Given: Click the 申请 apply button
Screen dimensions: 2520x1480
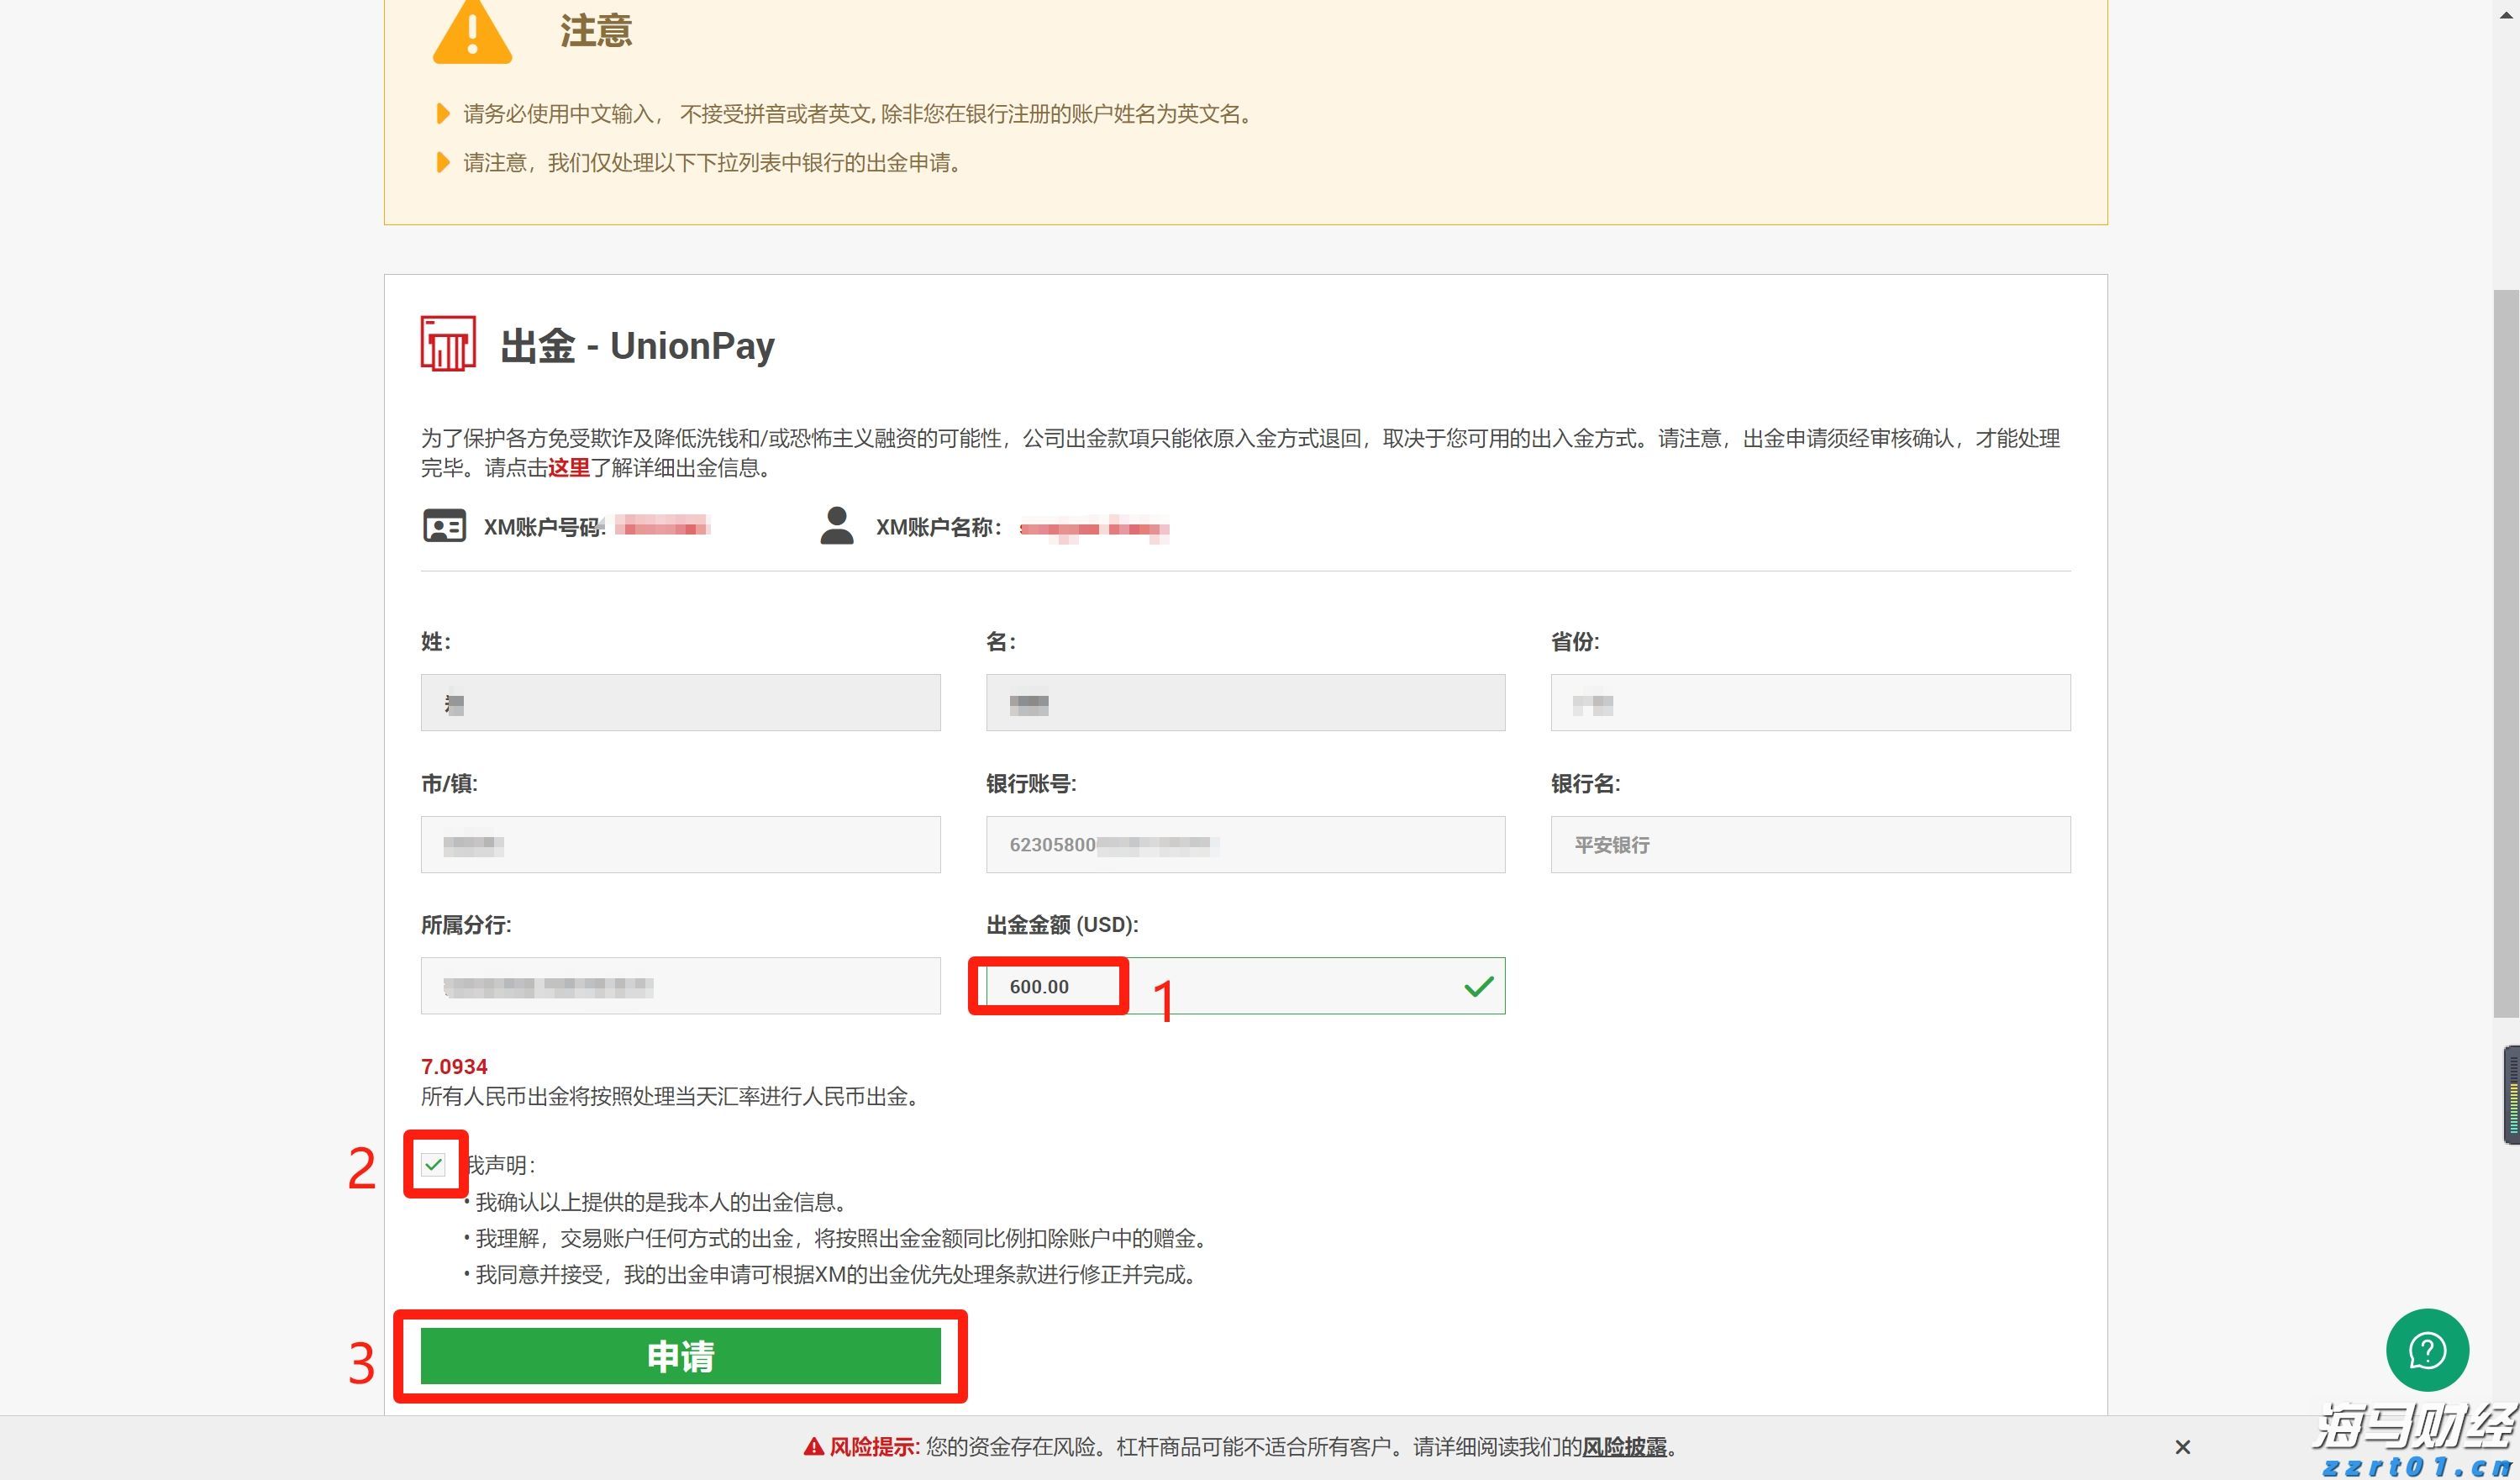Looking at the screenshot, I should pos(681,1357).
